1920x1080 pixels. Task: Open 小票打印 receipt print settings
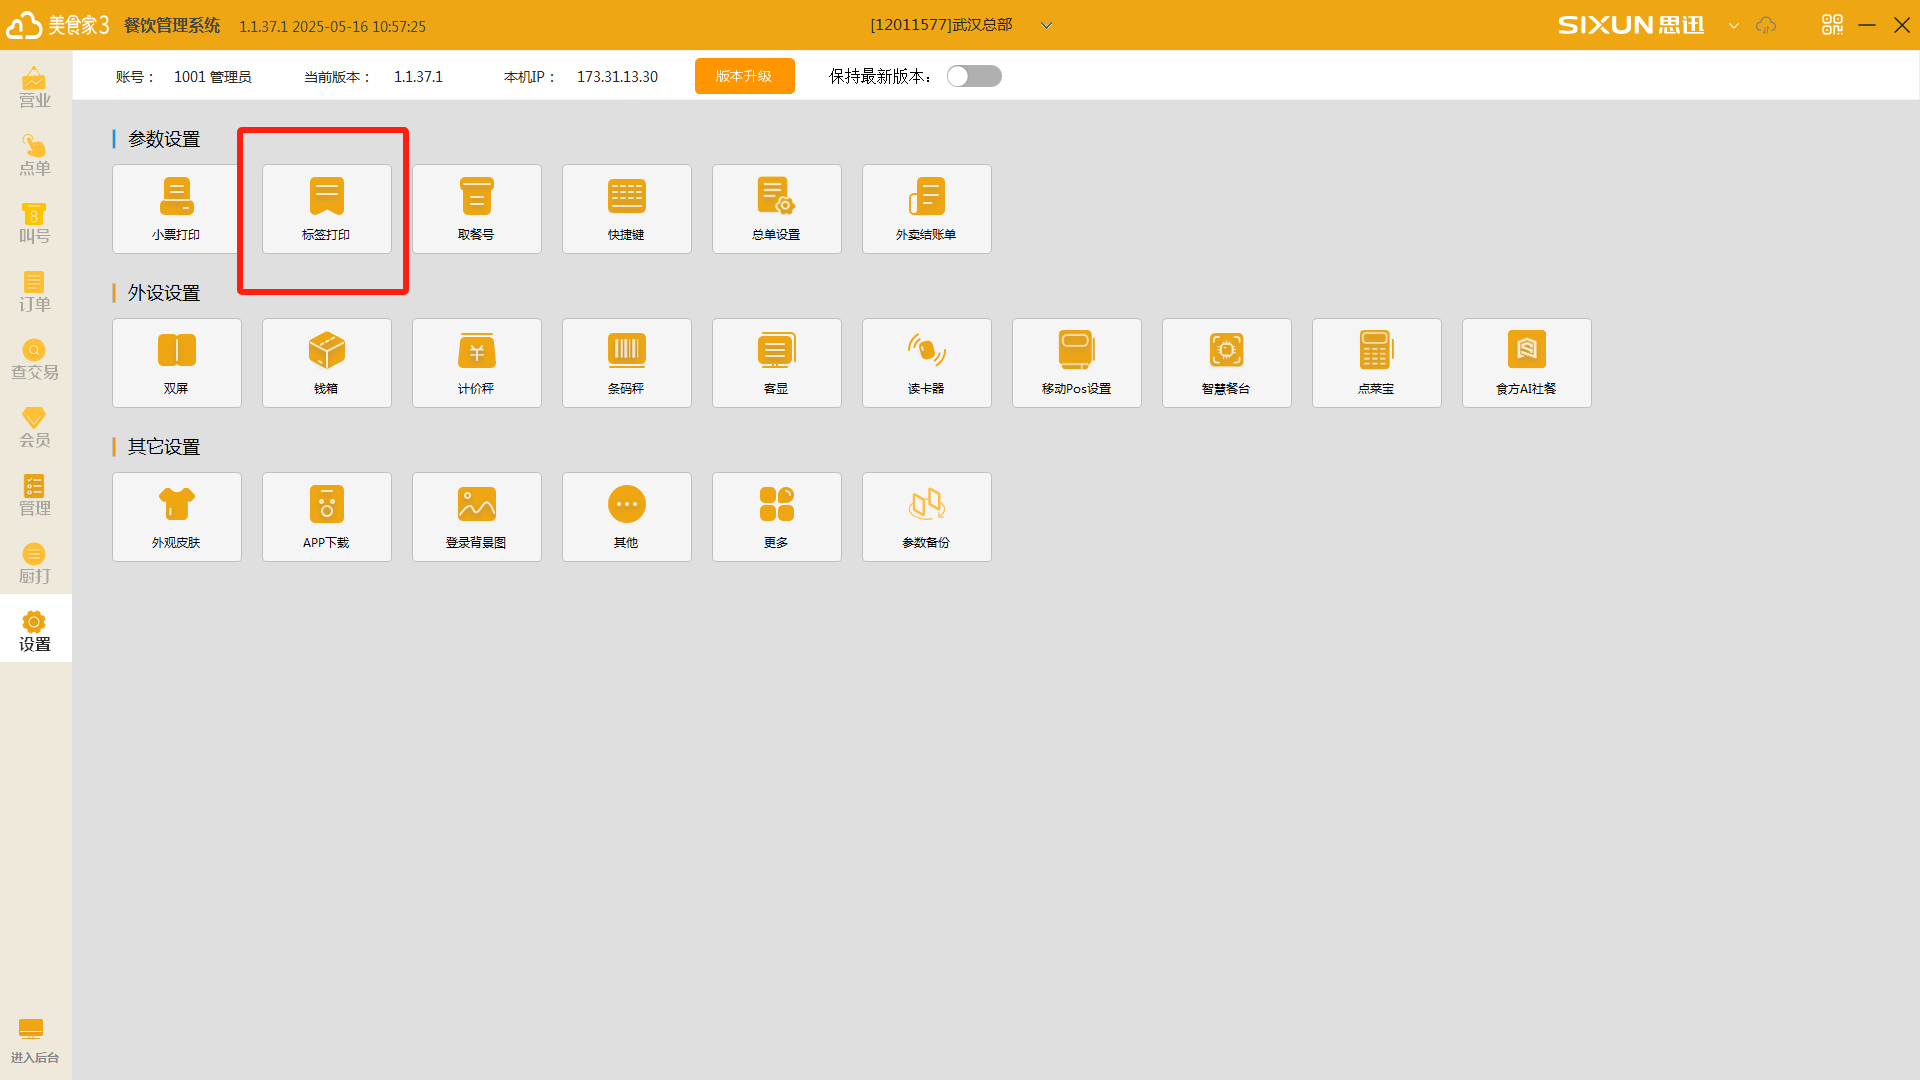point(176,209)
